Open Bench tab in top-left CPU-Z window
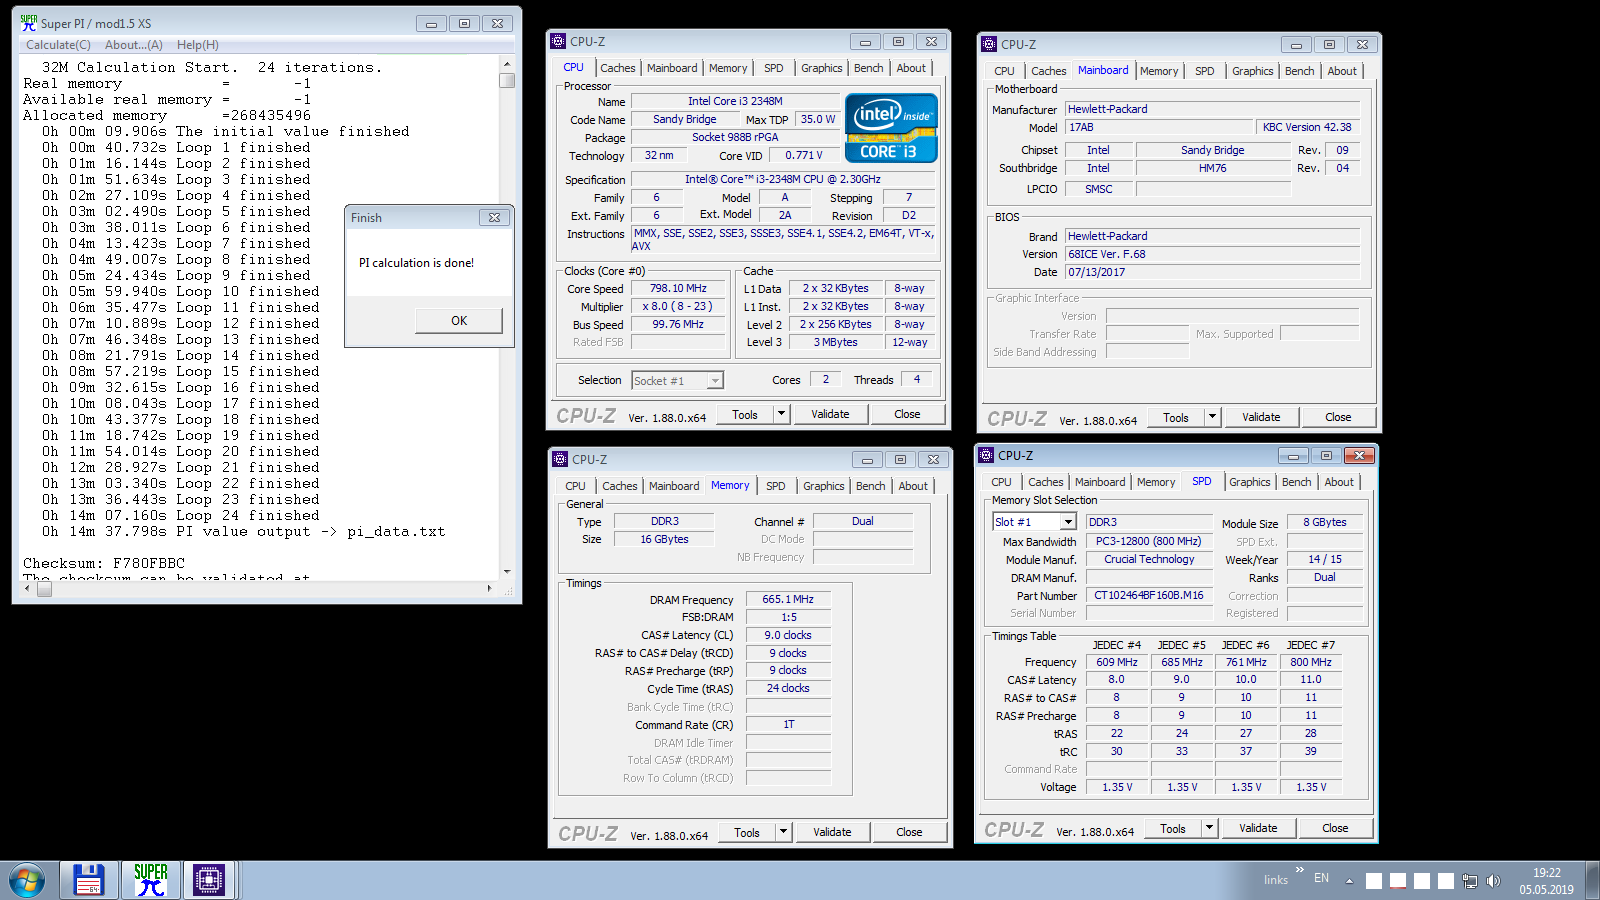 868,68
